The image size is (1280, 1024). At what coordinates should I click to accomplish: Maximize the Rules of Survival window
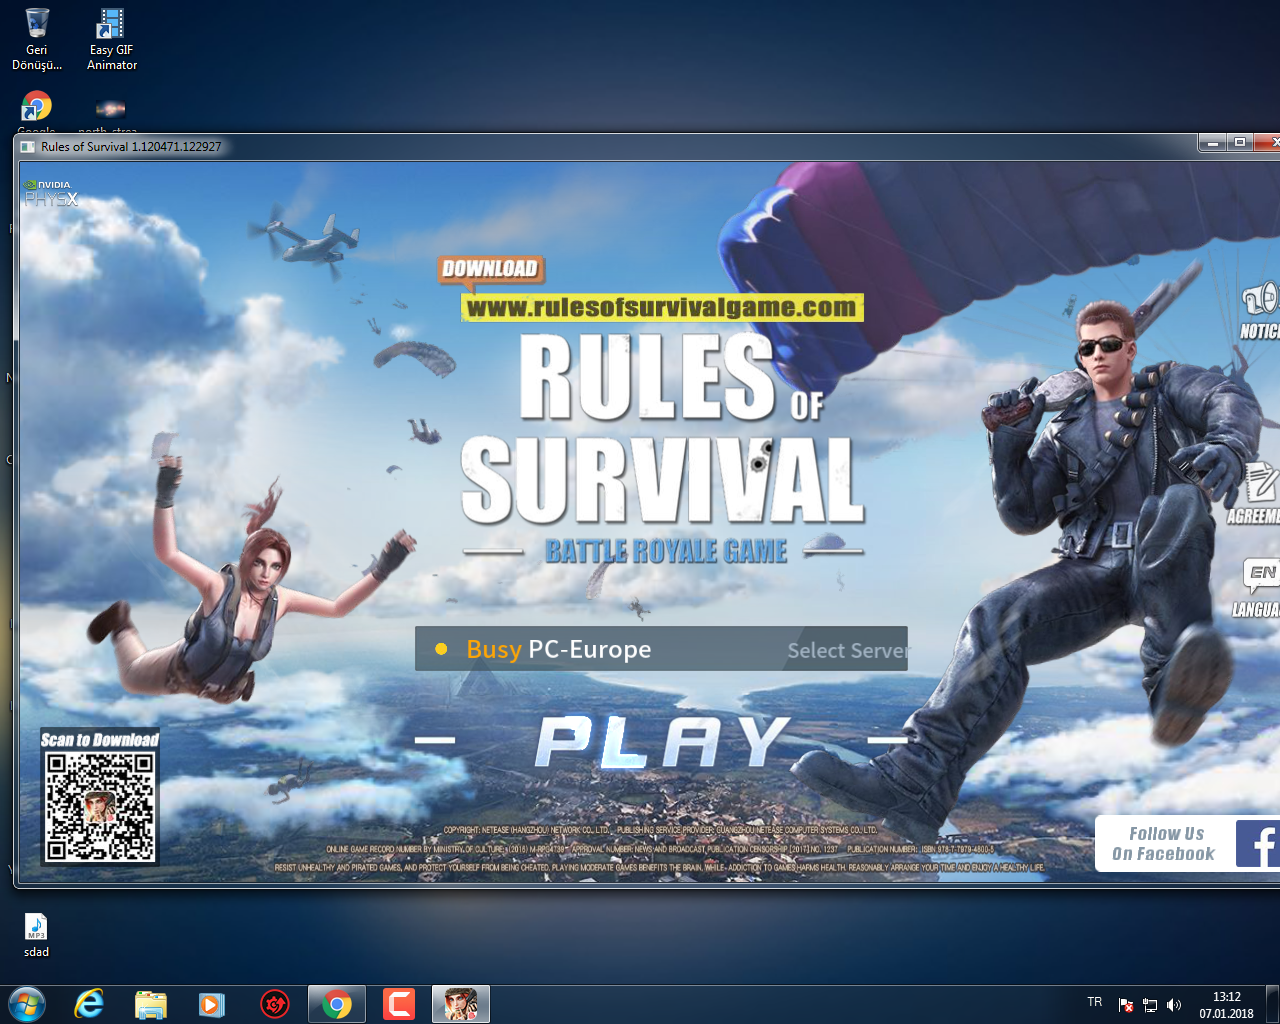(1240, 143)
